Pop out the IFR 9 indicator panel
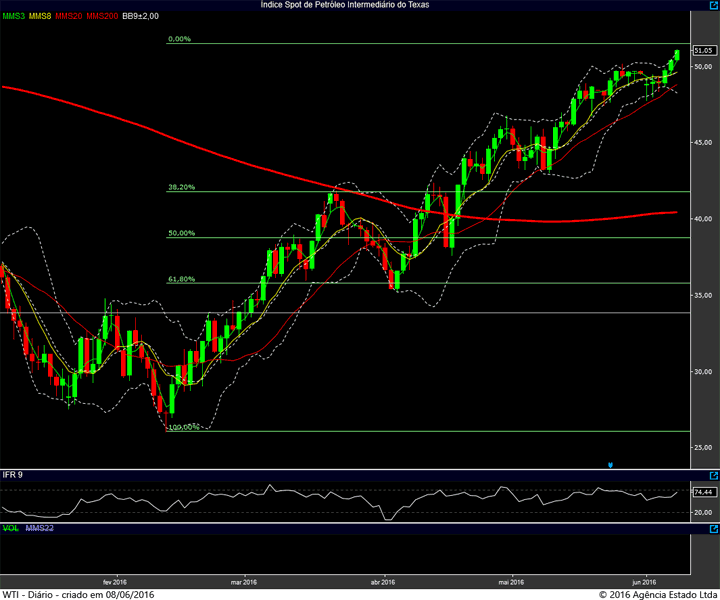 pyautogui.click(x=714, y=476)
